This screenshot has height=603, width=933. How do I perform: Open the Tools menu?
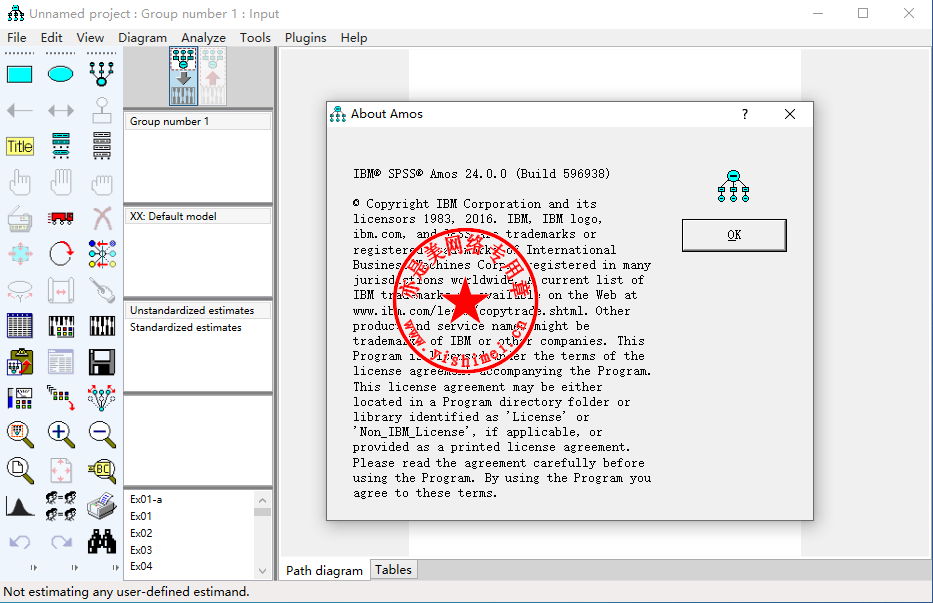(255, 38)
